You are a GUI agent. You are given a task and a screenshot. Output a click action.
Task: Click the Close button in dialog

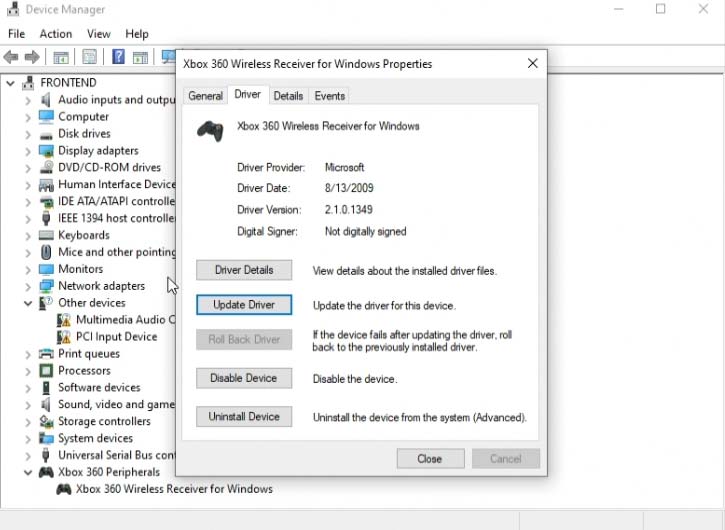[x=430, y=459]
